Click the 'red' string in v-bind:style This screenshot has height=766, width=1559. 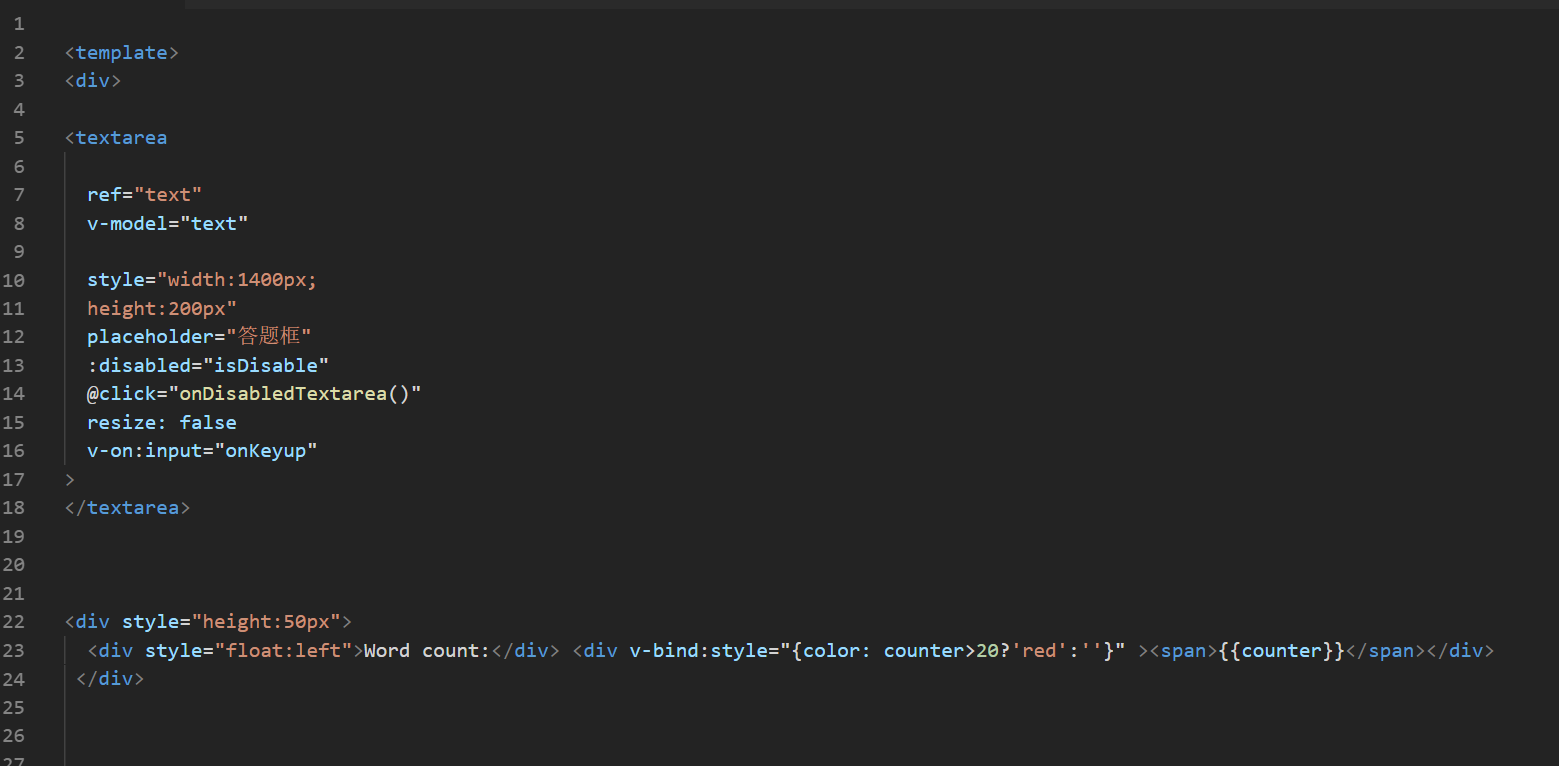pyautogui.click(x=1039, y=651)
